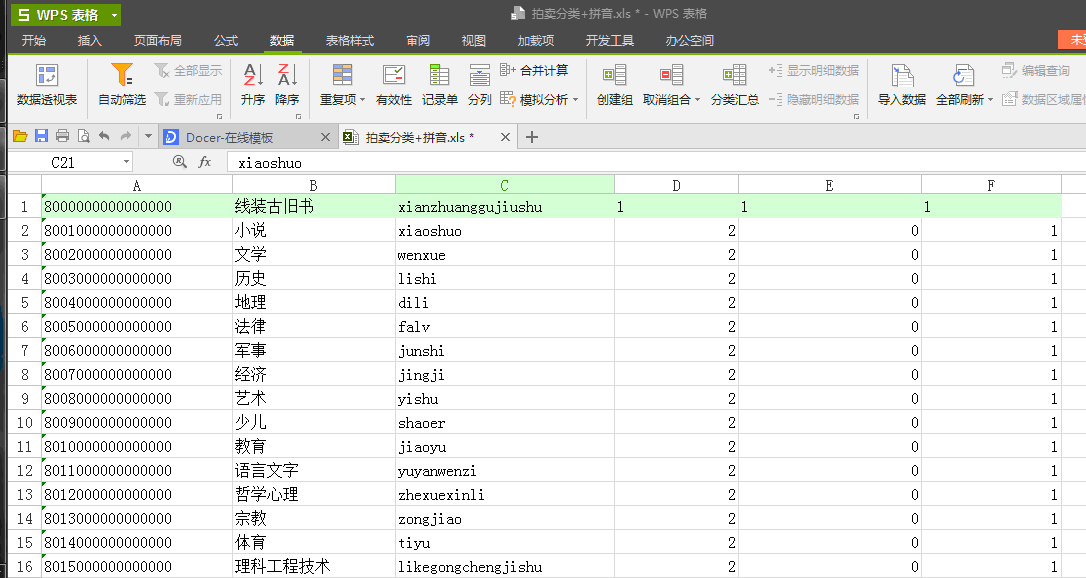Select column C header
The height and width of the screenshot is (578, 1086).
click(x=504, y=185)
